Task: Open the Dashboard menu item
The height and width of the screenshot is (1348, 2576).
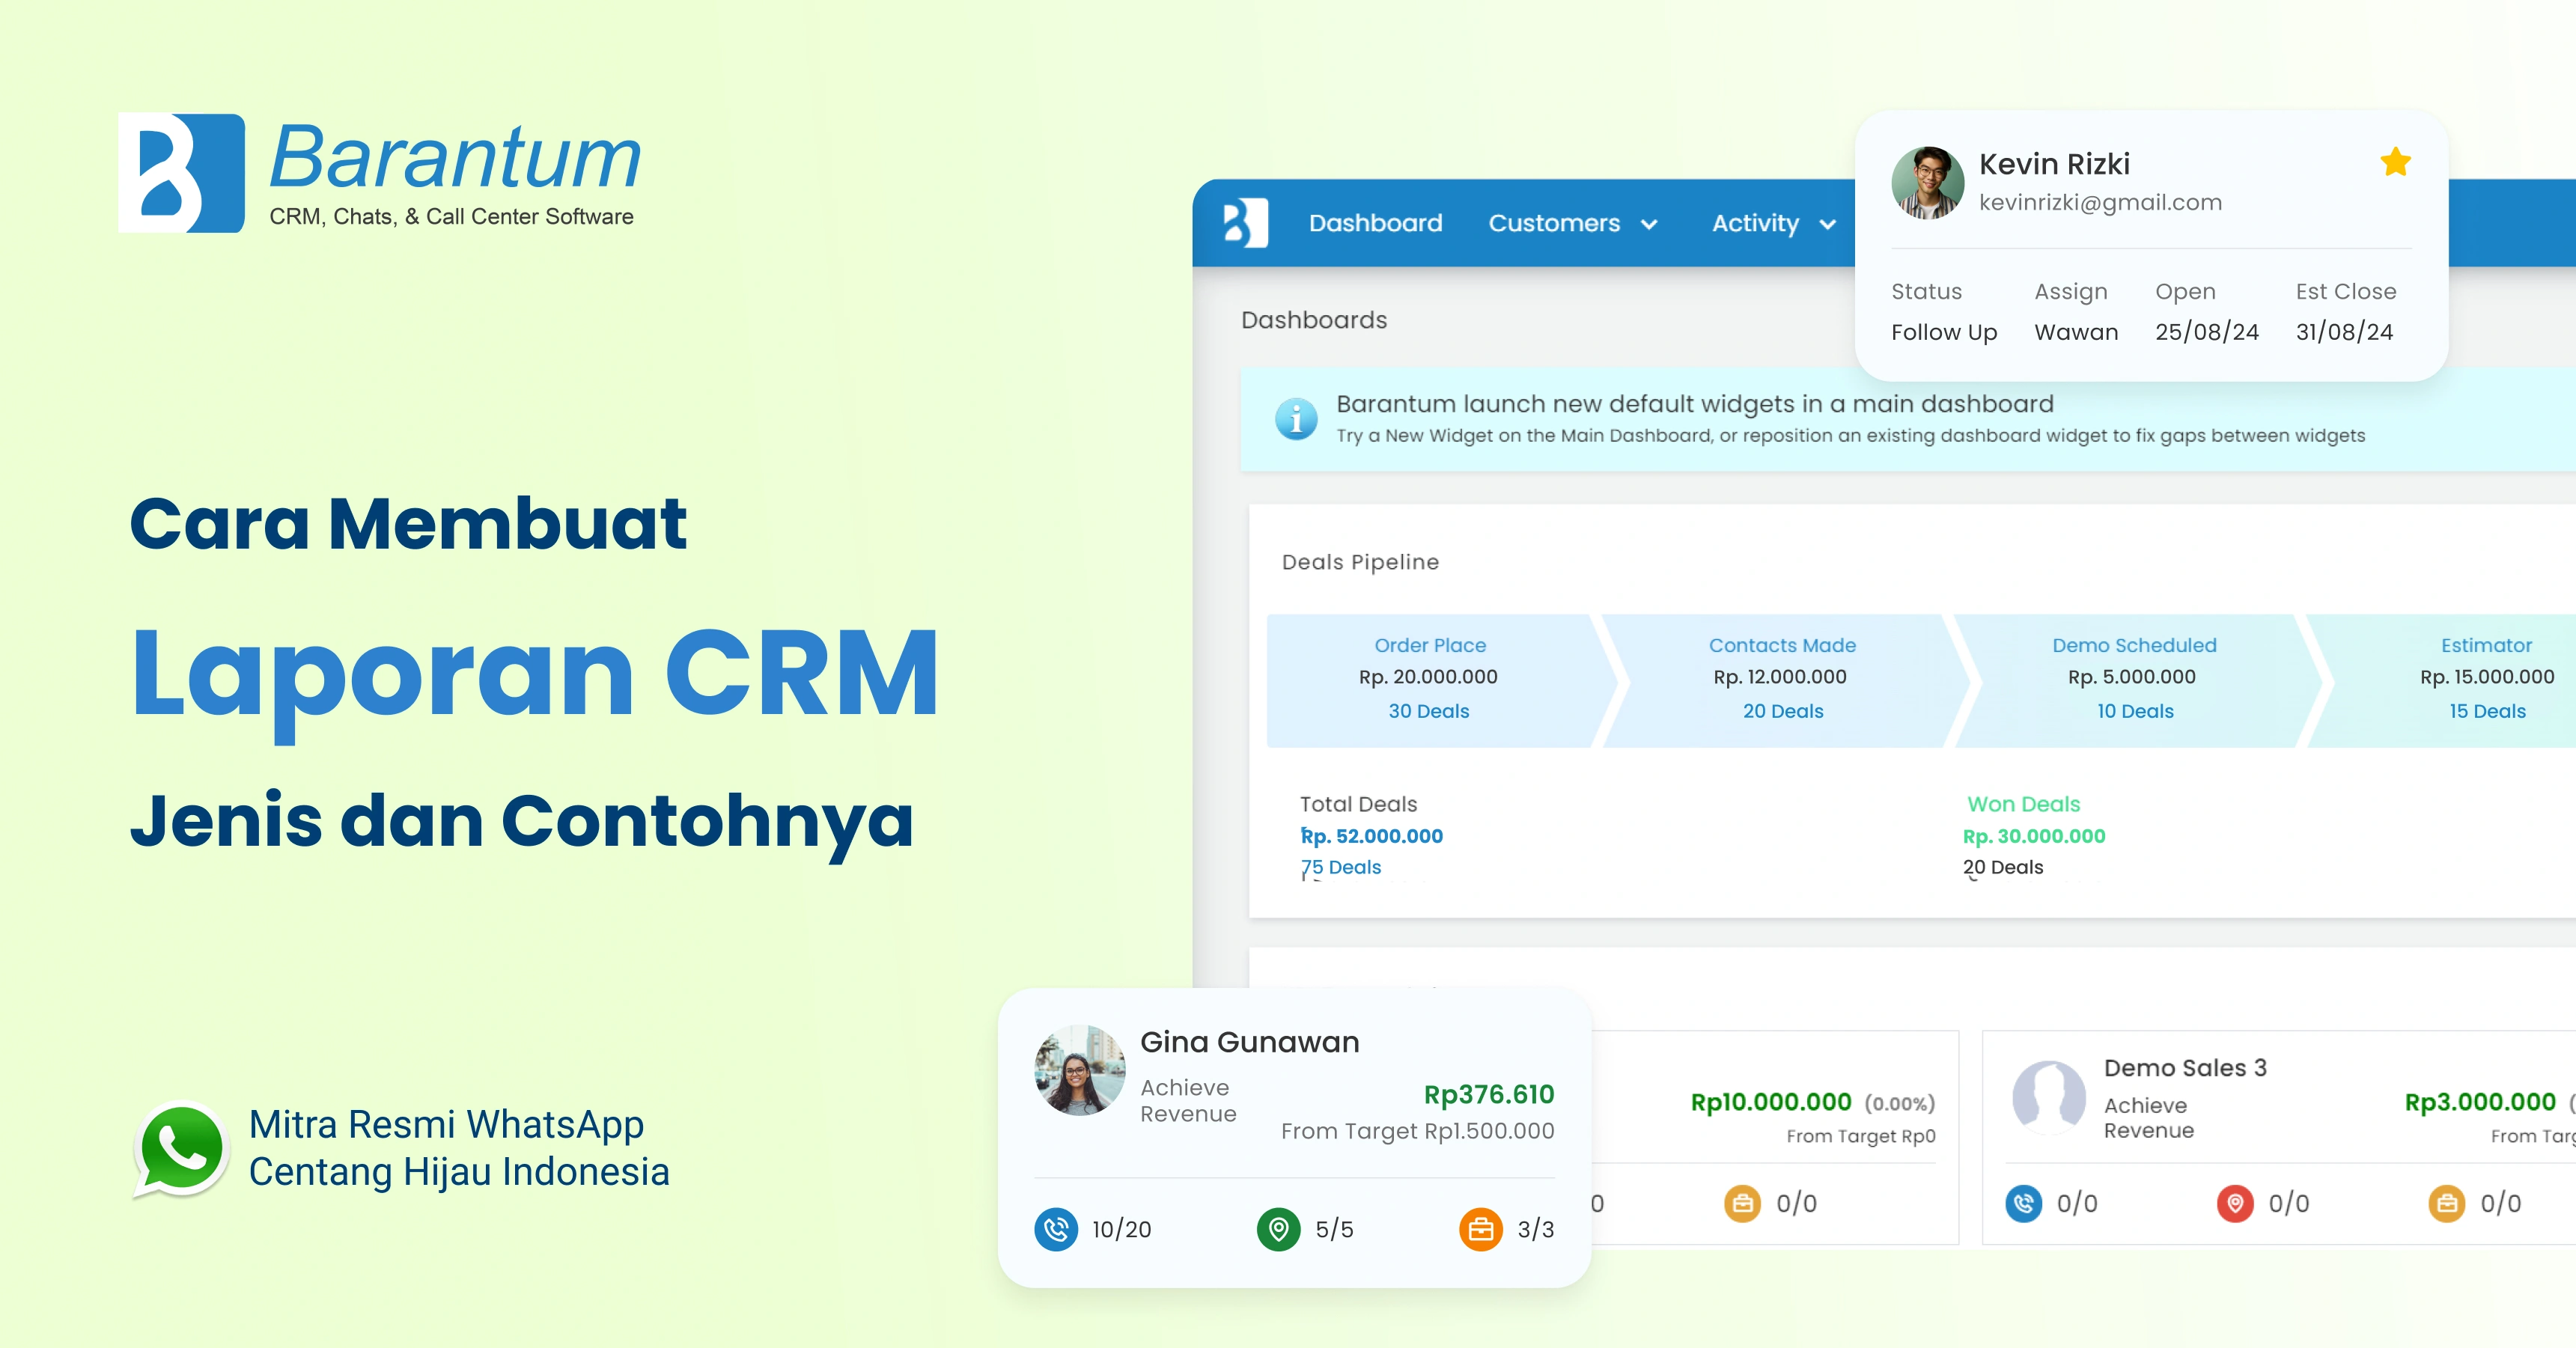Action: click(x=1375, y=223)
